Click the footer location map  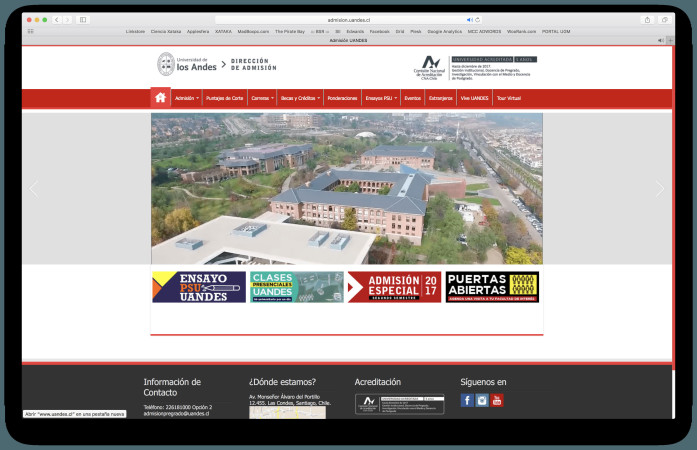[287, 413]
